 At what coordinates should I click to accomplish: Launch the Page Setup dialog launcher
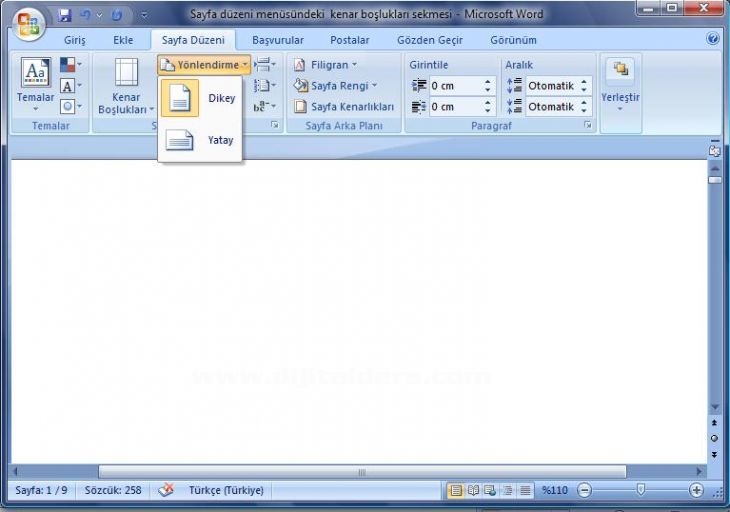click(x=275, y=125)
